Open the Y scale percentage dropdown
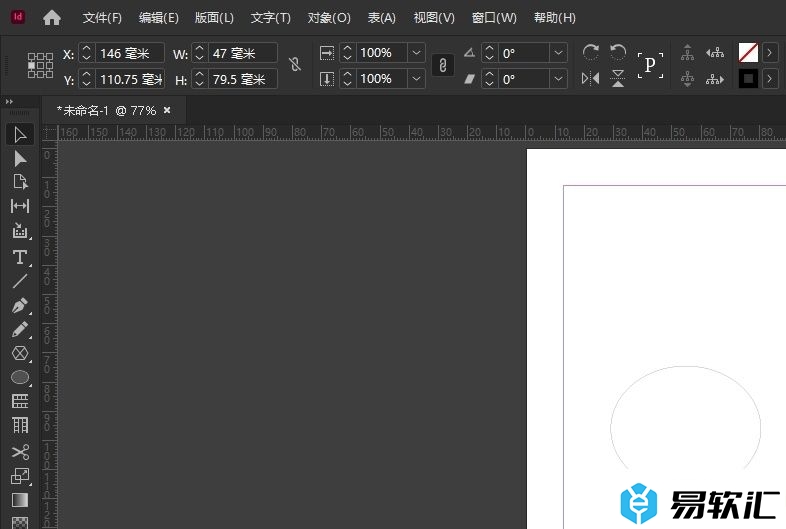This screenshot has height=529, width=786. 416,79
